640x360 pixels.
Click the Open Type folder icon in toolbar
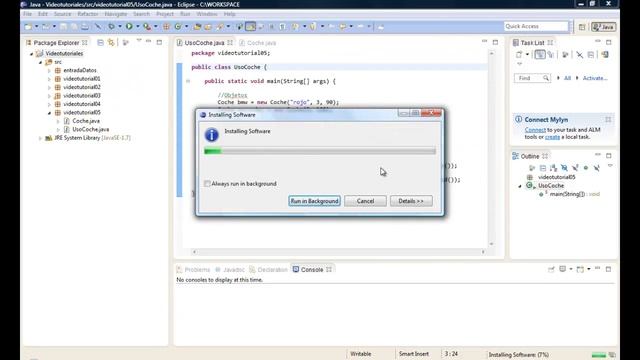(197, 27)
